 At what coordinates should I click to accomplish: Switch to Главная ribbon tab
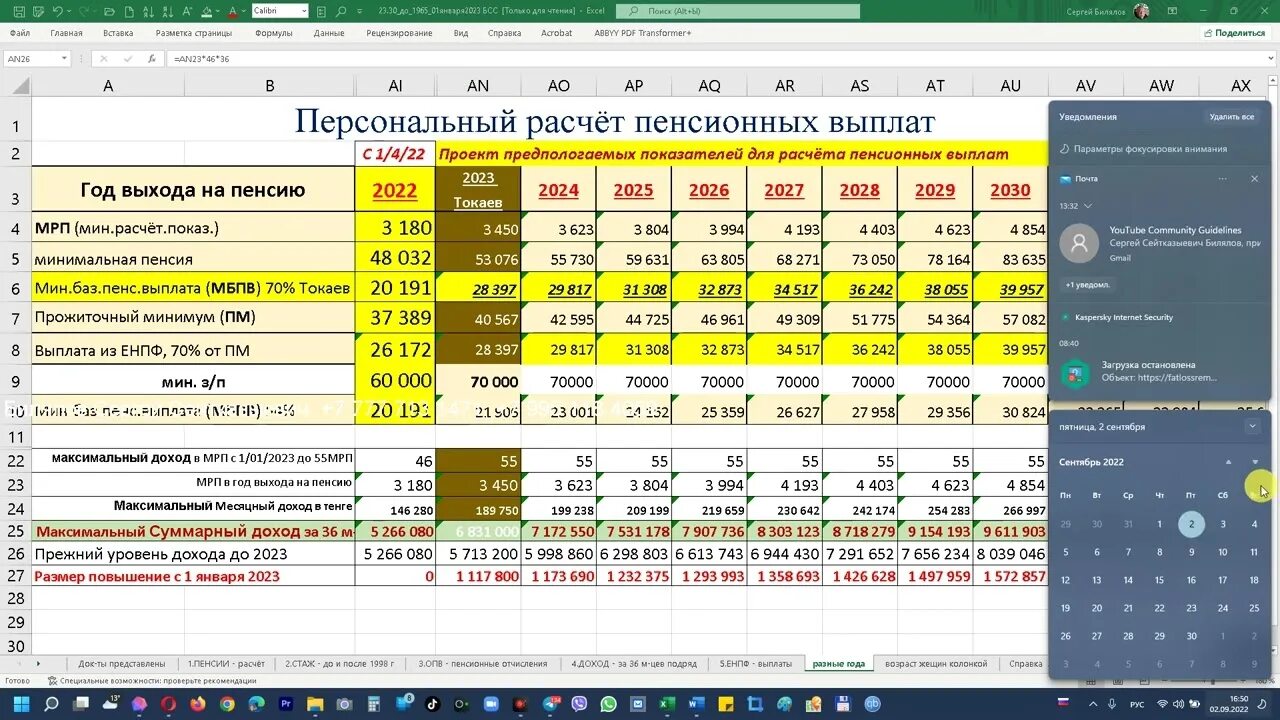click(x=66, y=33)
